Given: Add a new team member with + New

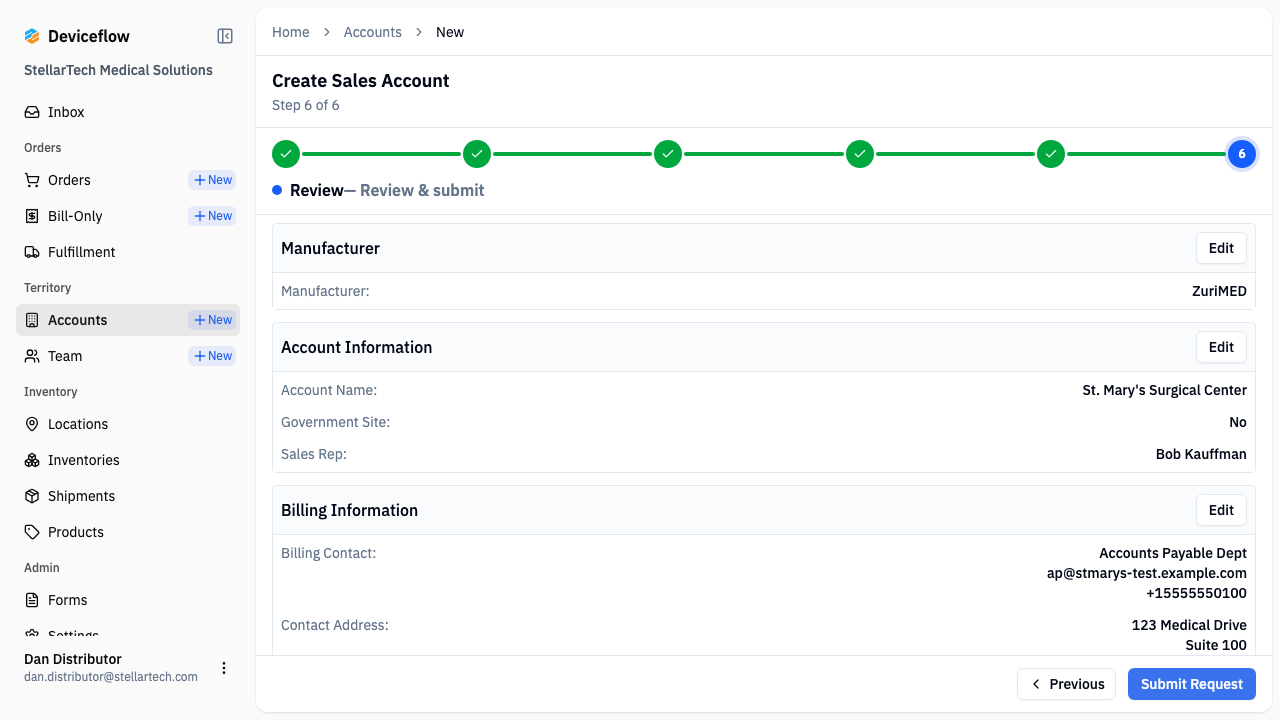Looking at the screenshot, I should (x=212, y=356).
